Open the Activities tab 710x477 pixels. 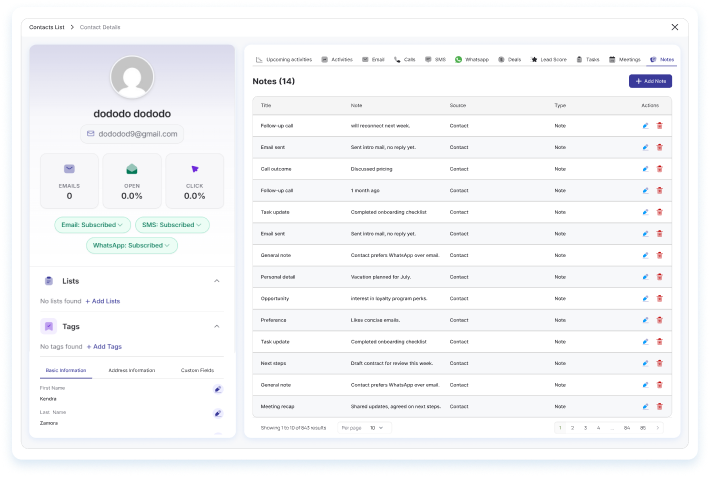[x=337, y=59]
